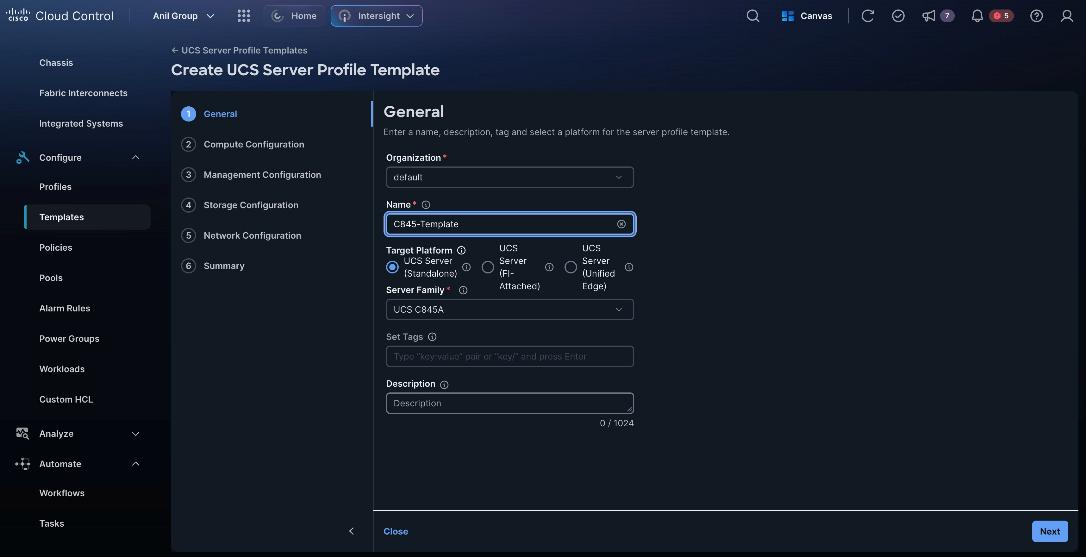Image resolution: width=1086 pixels, height=557 pixels.
Task: Collapse the Configure section chevron
Action: pos(136,157)
